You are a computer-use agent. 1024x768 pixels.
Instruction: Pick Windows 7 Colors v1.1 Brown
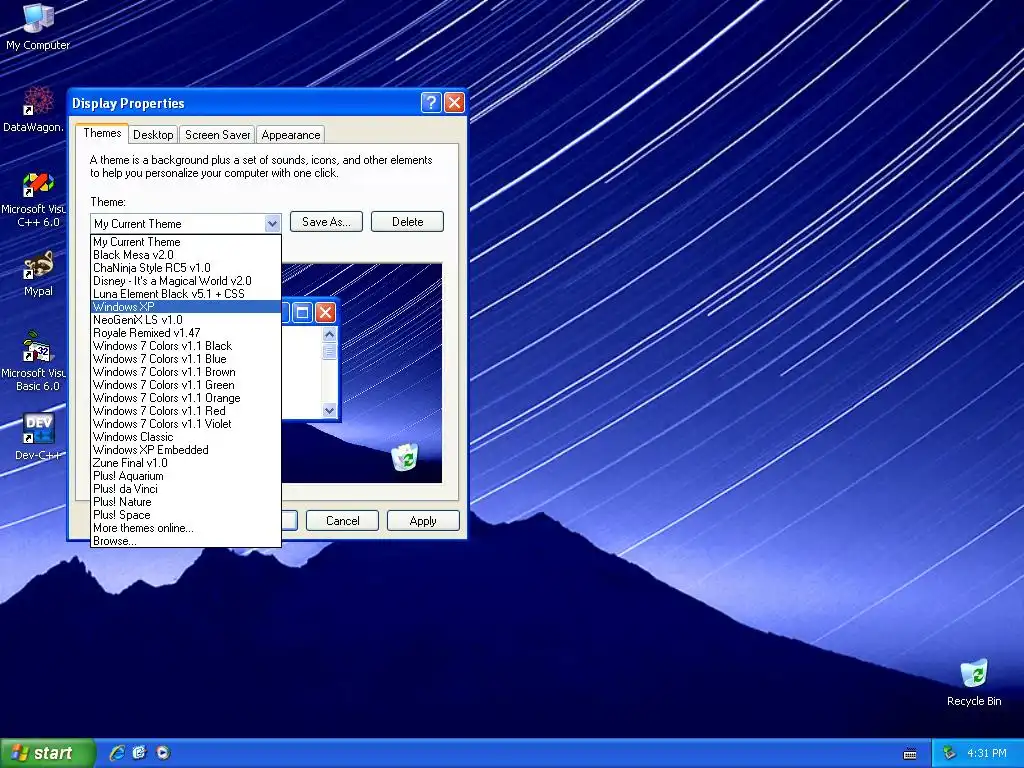click(186, 372)
